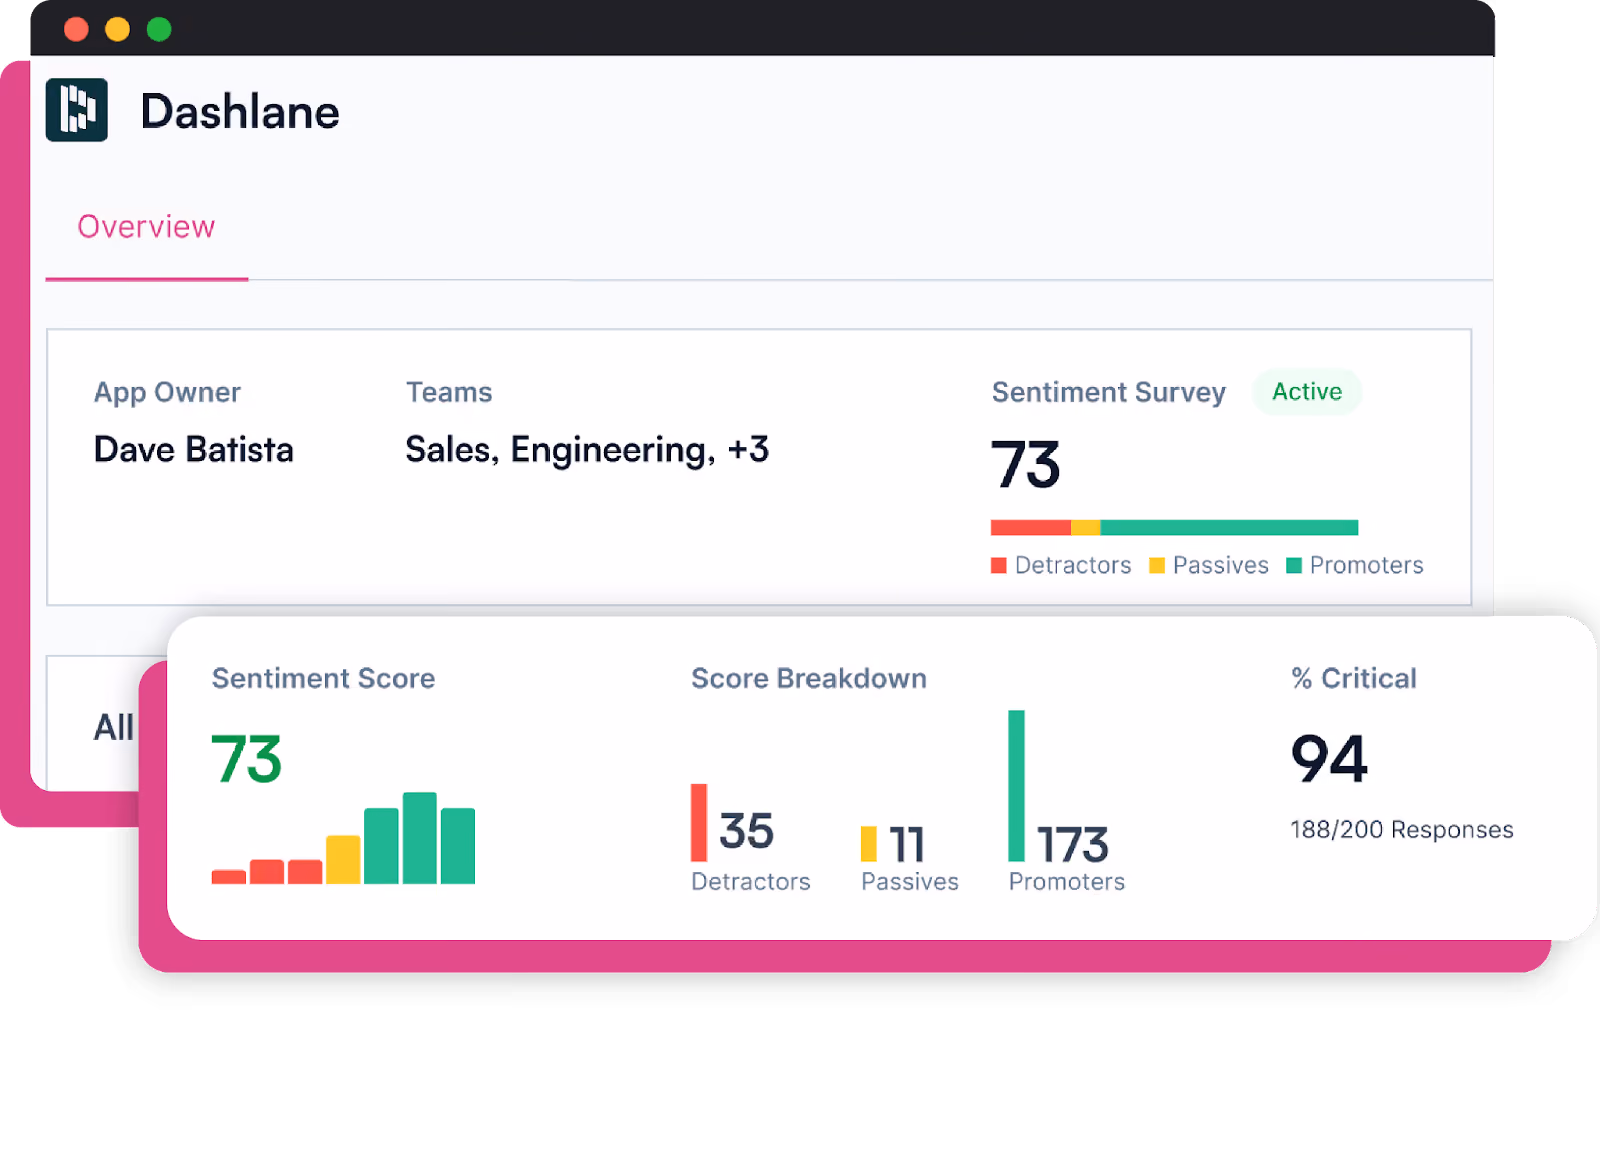Image resolution: width=1600 pixels, height=1158 pixels.
Task: Click the green maximize window button
Action: pyautogui.click(x=159, y=29)
